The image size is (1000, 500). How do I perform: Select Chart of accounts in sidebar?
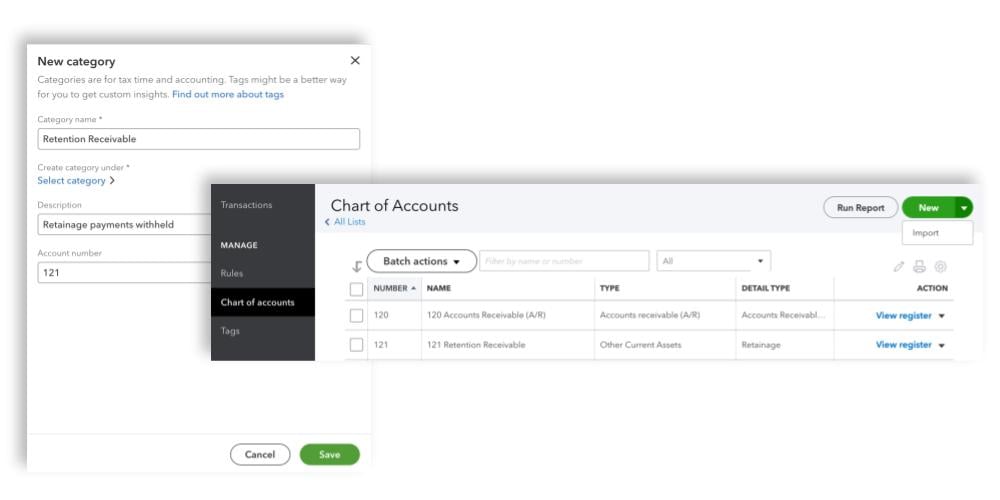click(257, 302)
